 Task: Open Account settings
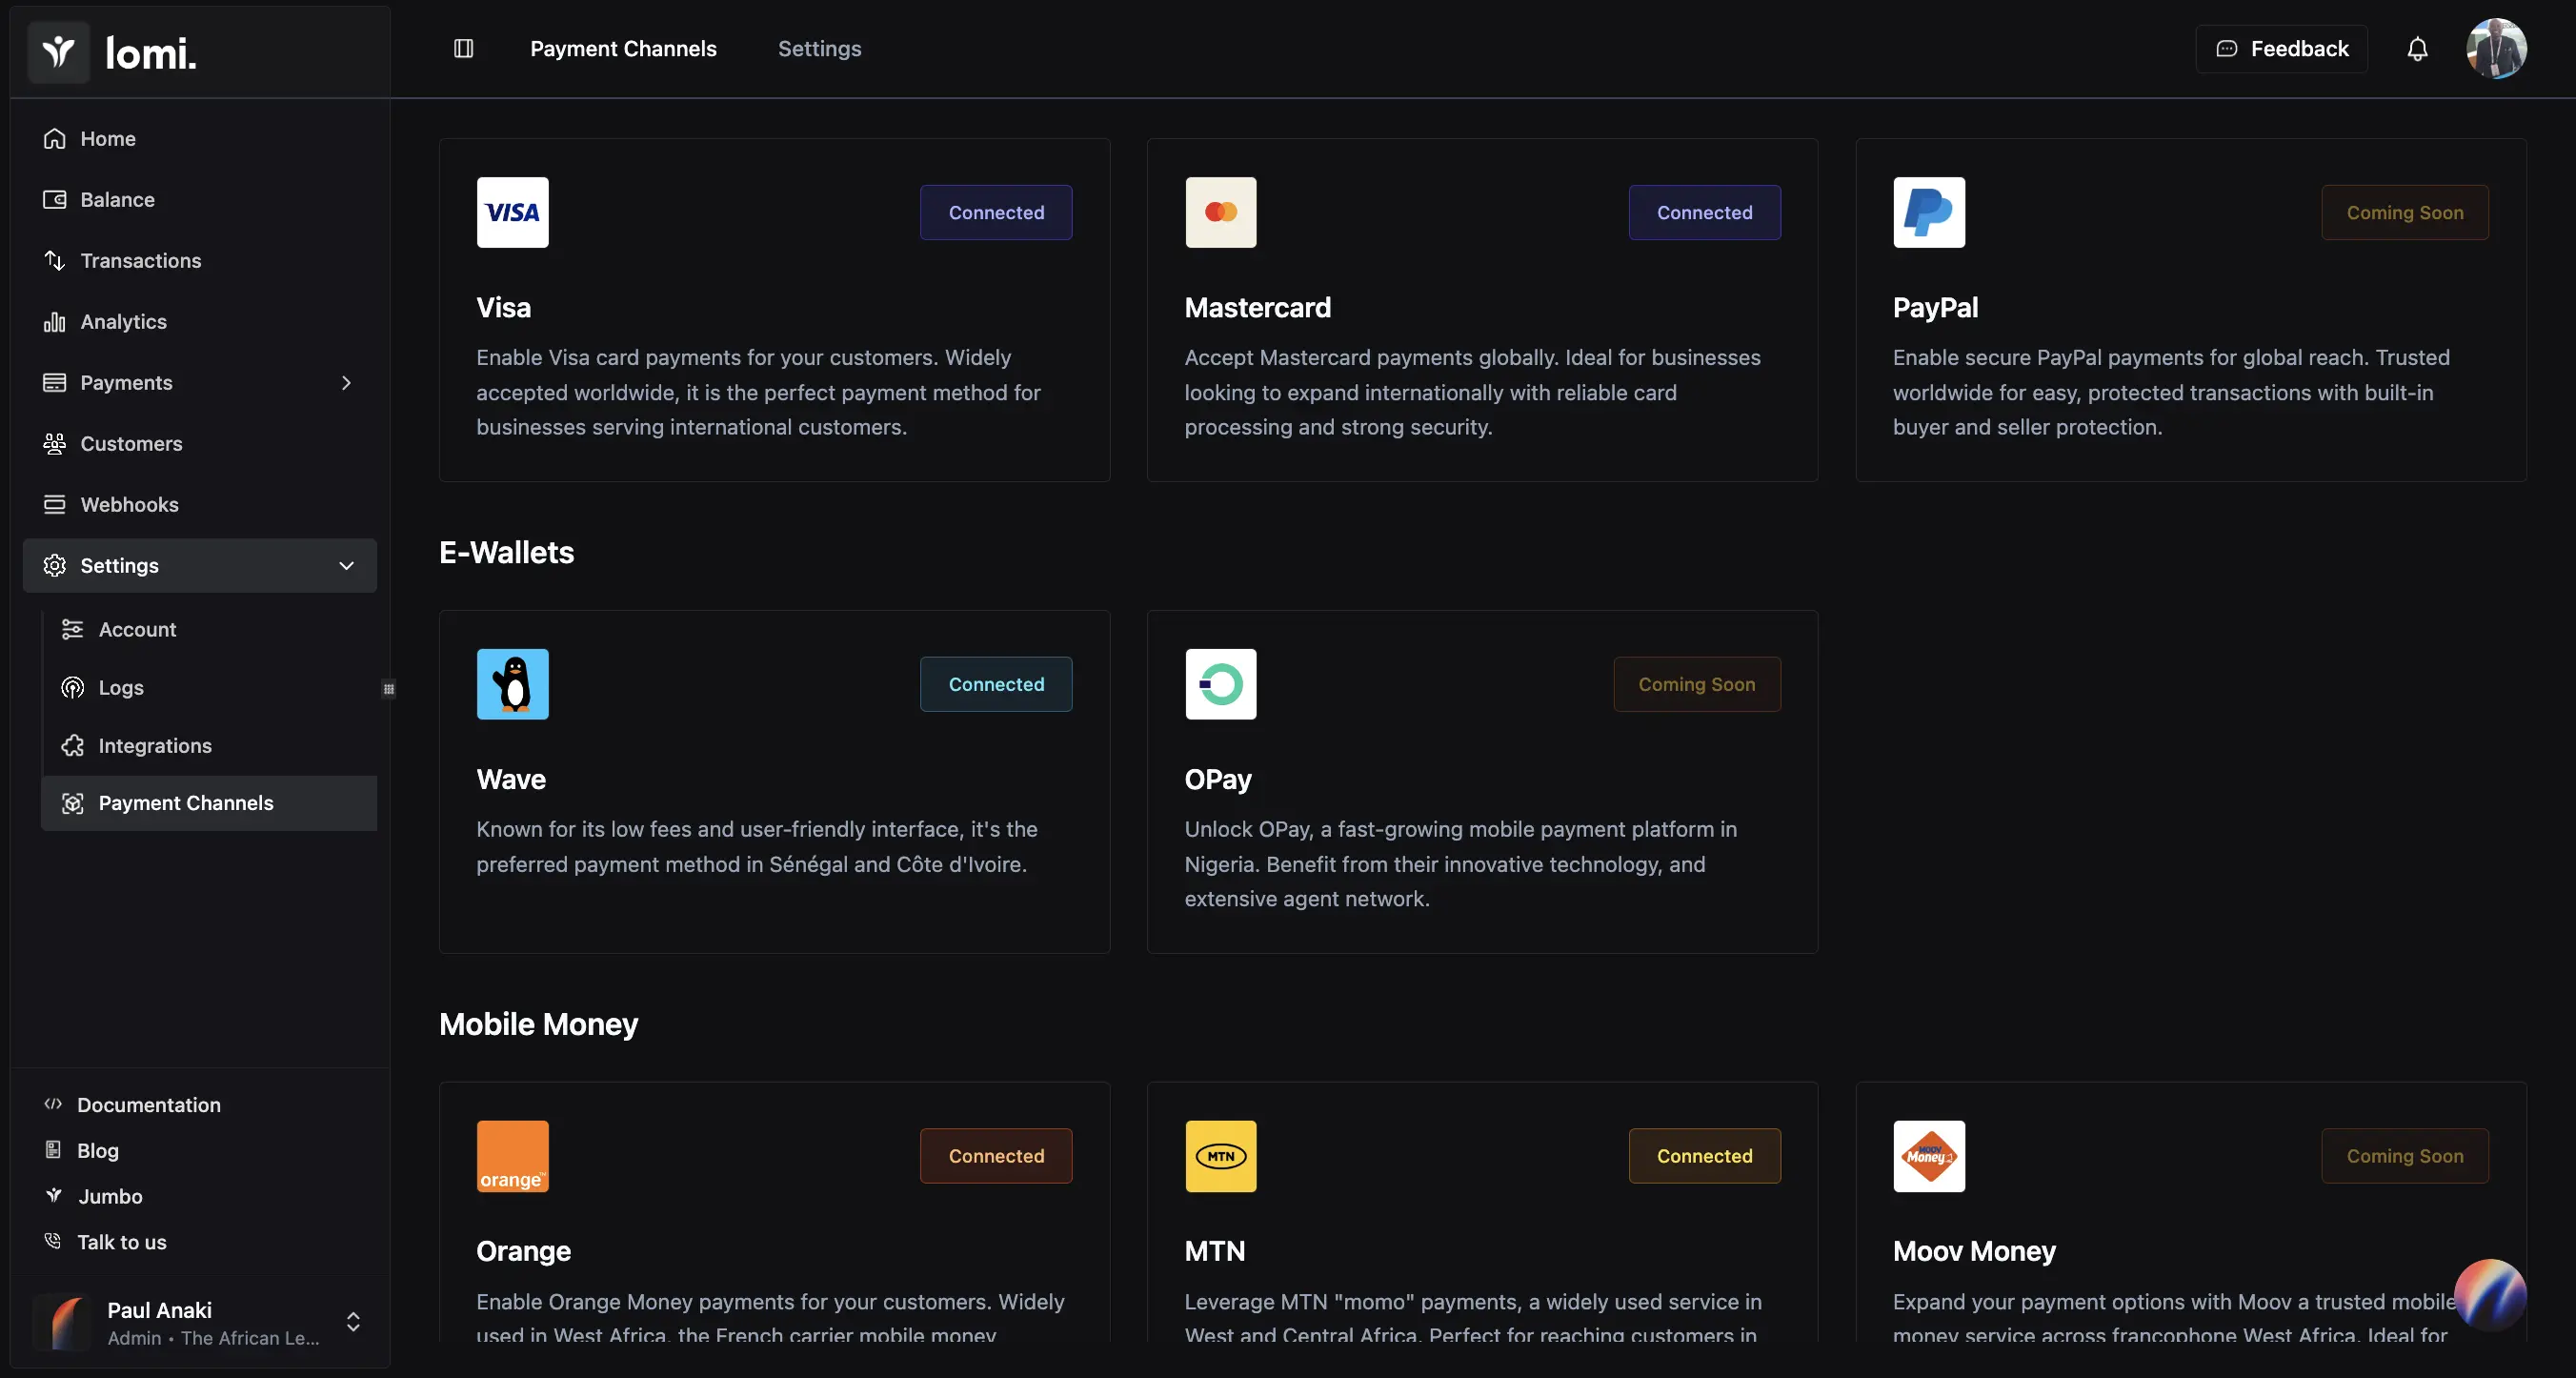point(209,629)
